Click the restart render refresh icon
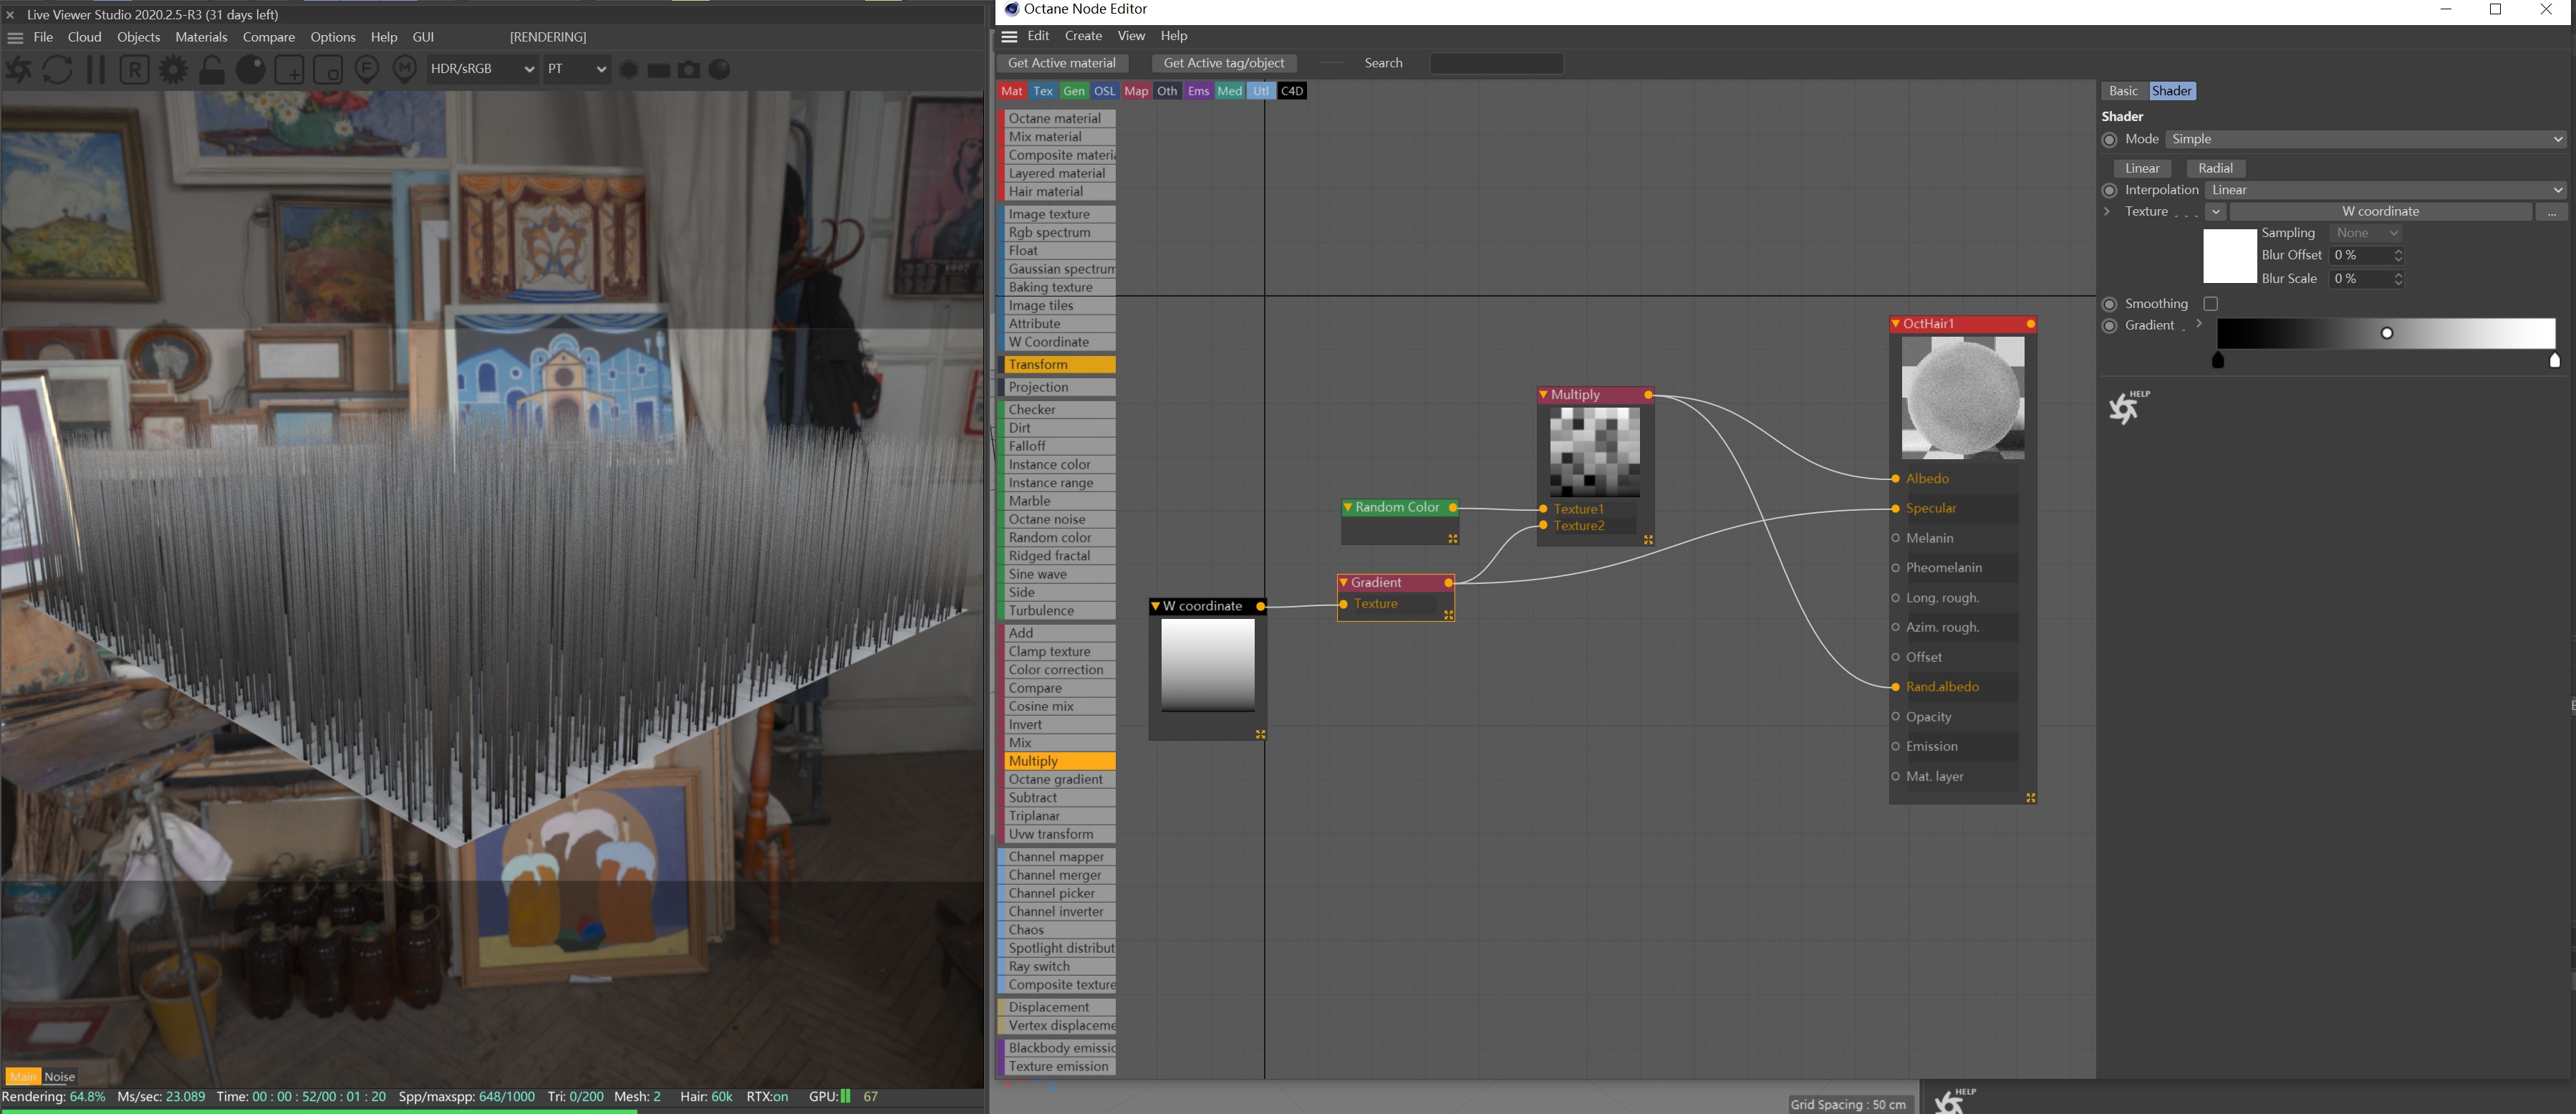 [x=57, y=70]
